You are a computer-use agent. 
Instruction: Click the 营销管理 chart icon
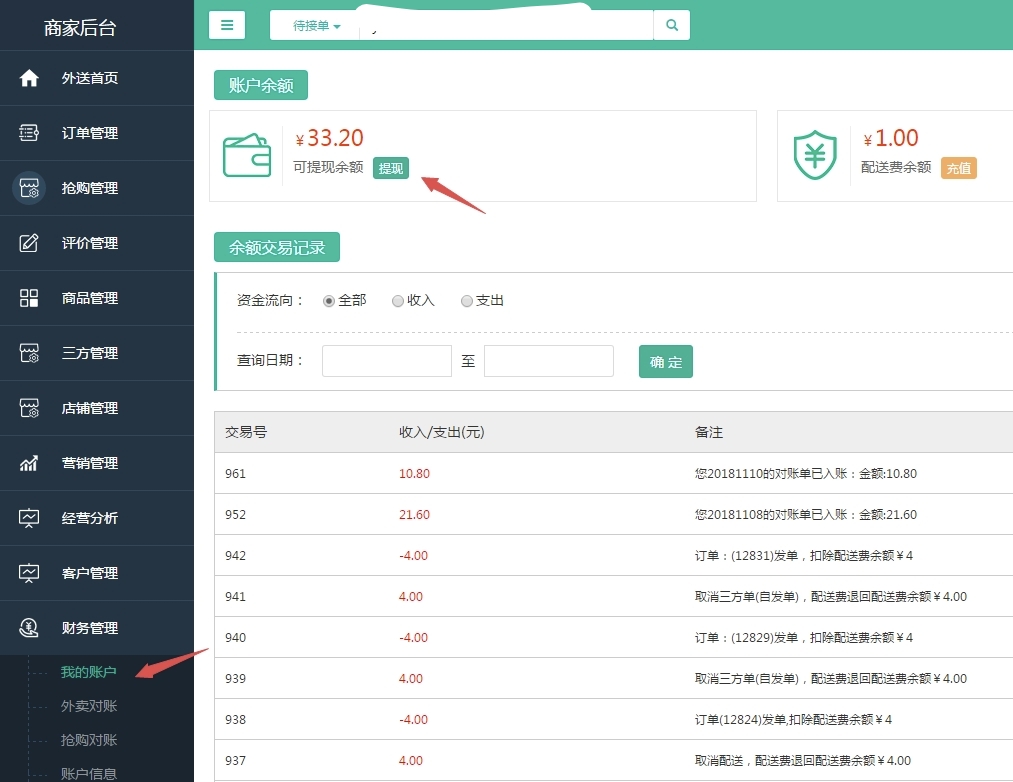pyautogui.click(x=29, y=463)
